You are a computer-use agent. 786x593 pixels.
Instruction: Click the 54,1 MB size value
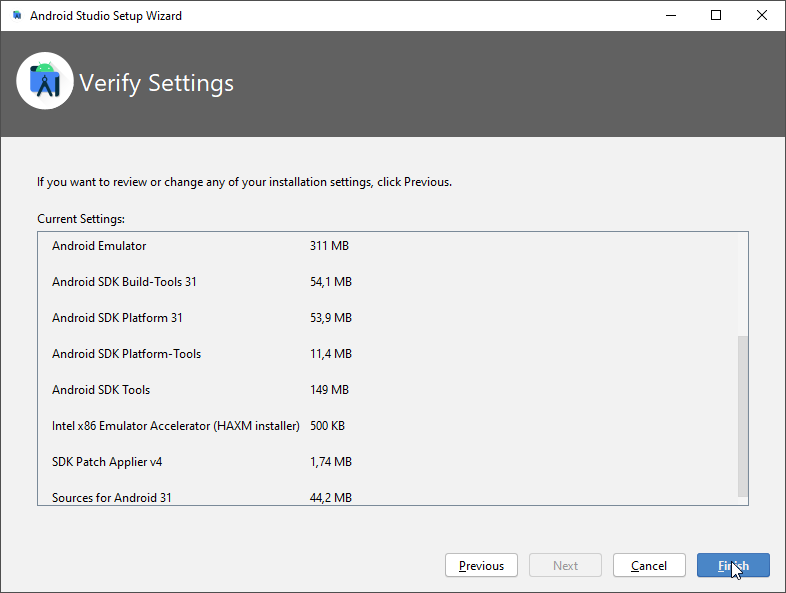pyautogui.click(x=331, y=282)
